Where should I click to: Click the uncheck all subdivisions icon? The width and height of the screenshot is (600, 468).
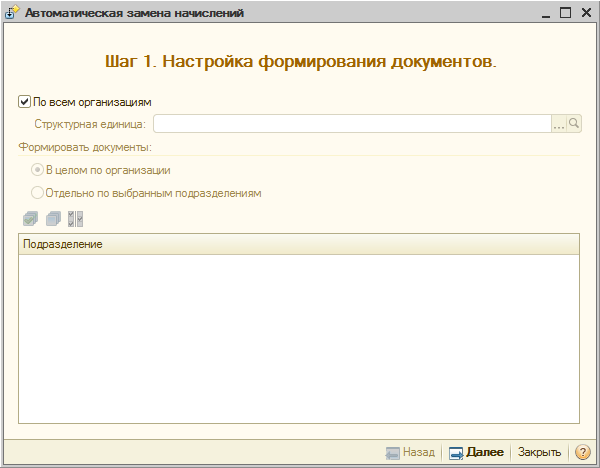point(53,219)
